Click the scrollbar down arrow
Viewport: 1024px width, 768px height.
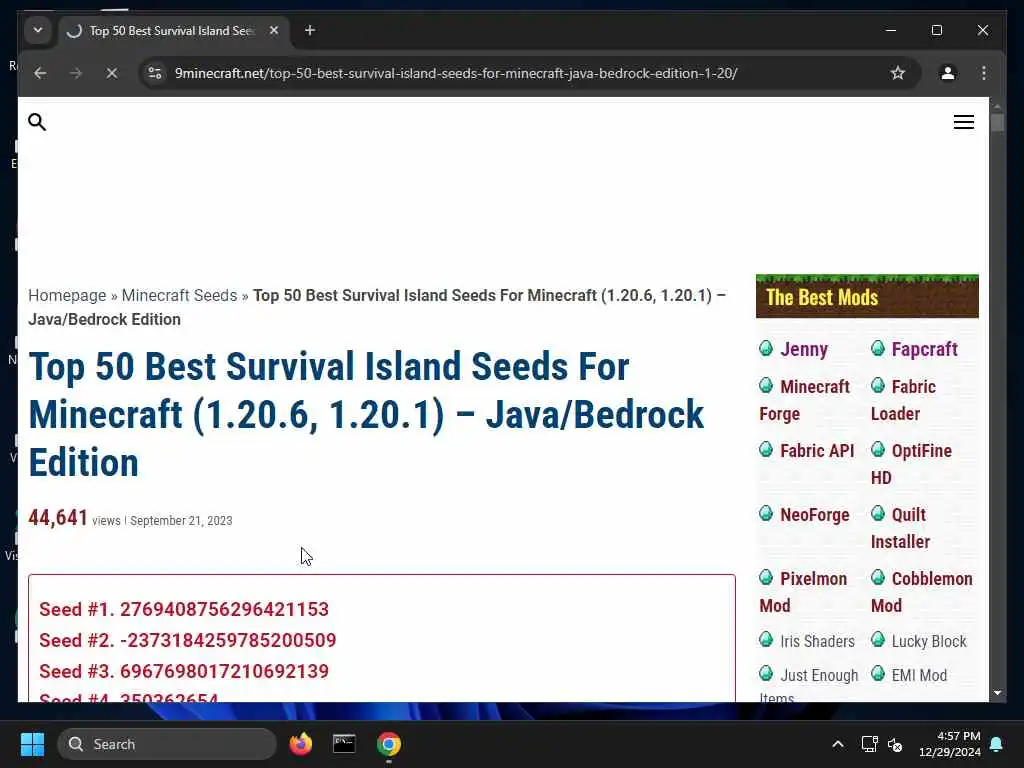997,693
